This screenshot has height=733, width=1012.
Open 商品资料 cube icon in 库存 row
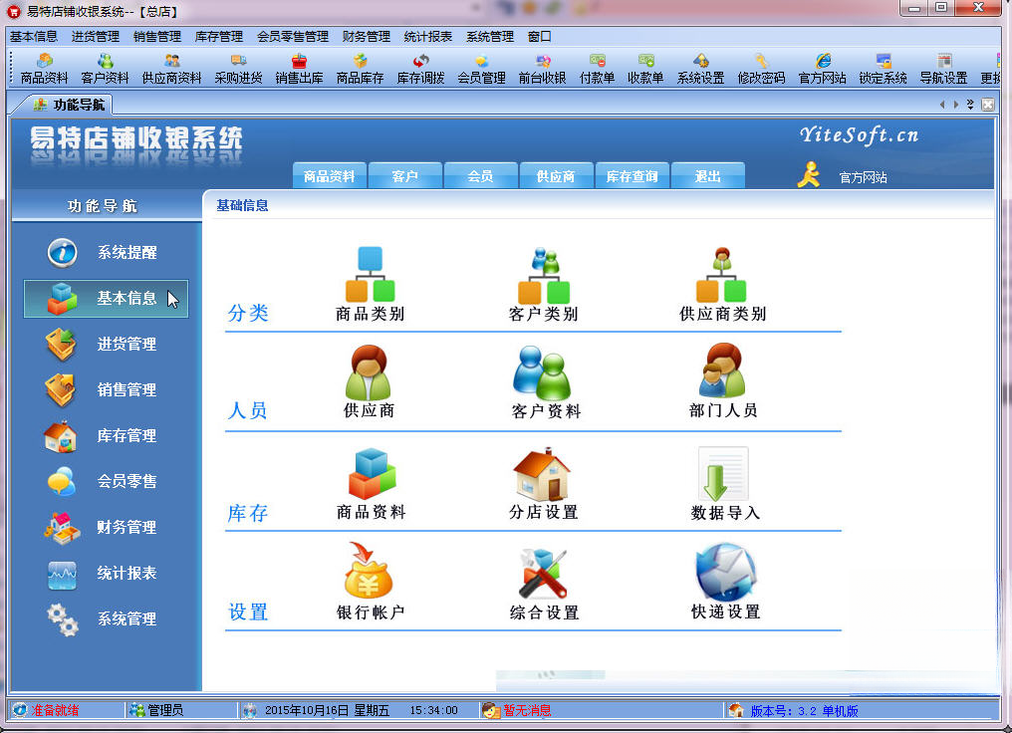tap(371, 483)
